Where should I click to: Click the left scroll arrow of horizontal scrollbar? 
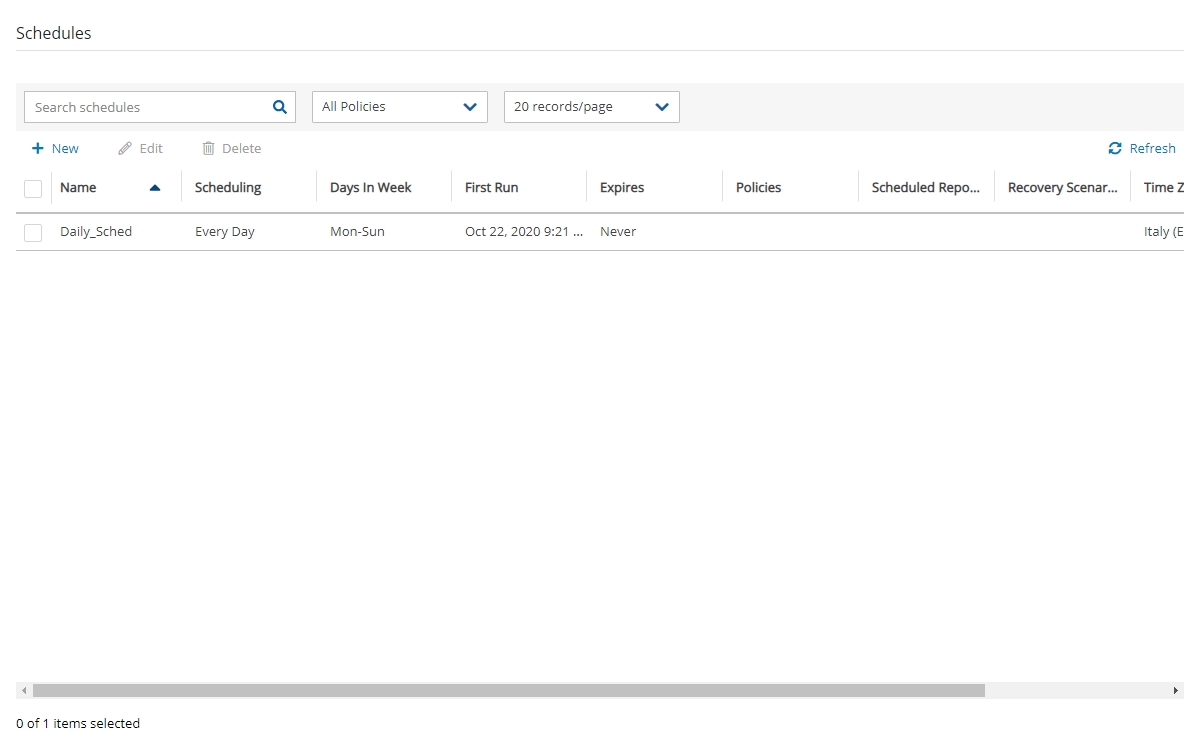tap(24, 691)
